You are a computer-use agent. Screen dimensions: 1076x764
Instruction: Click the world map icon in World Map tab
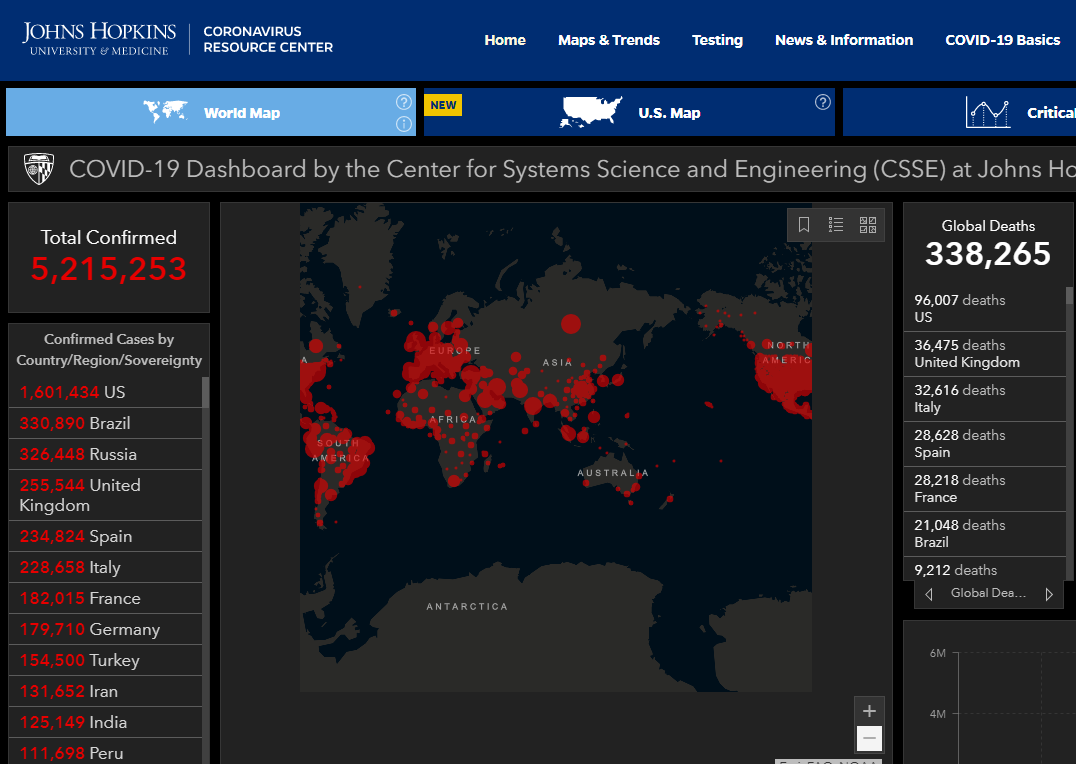(165, 111)
